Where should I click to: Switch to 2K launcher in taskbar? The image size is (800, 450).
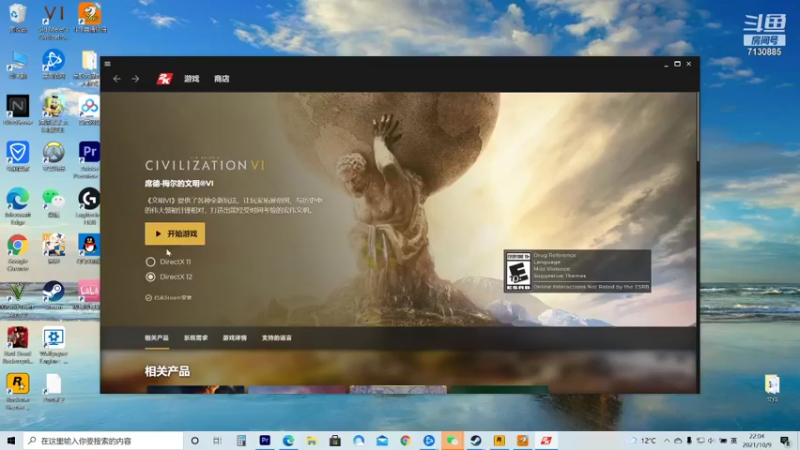[546, 440]
